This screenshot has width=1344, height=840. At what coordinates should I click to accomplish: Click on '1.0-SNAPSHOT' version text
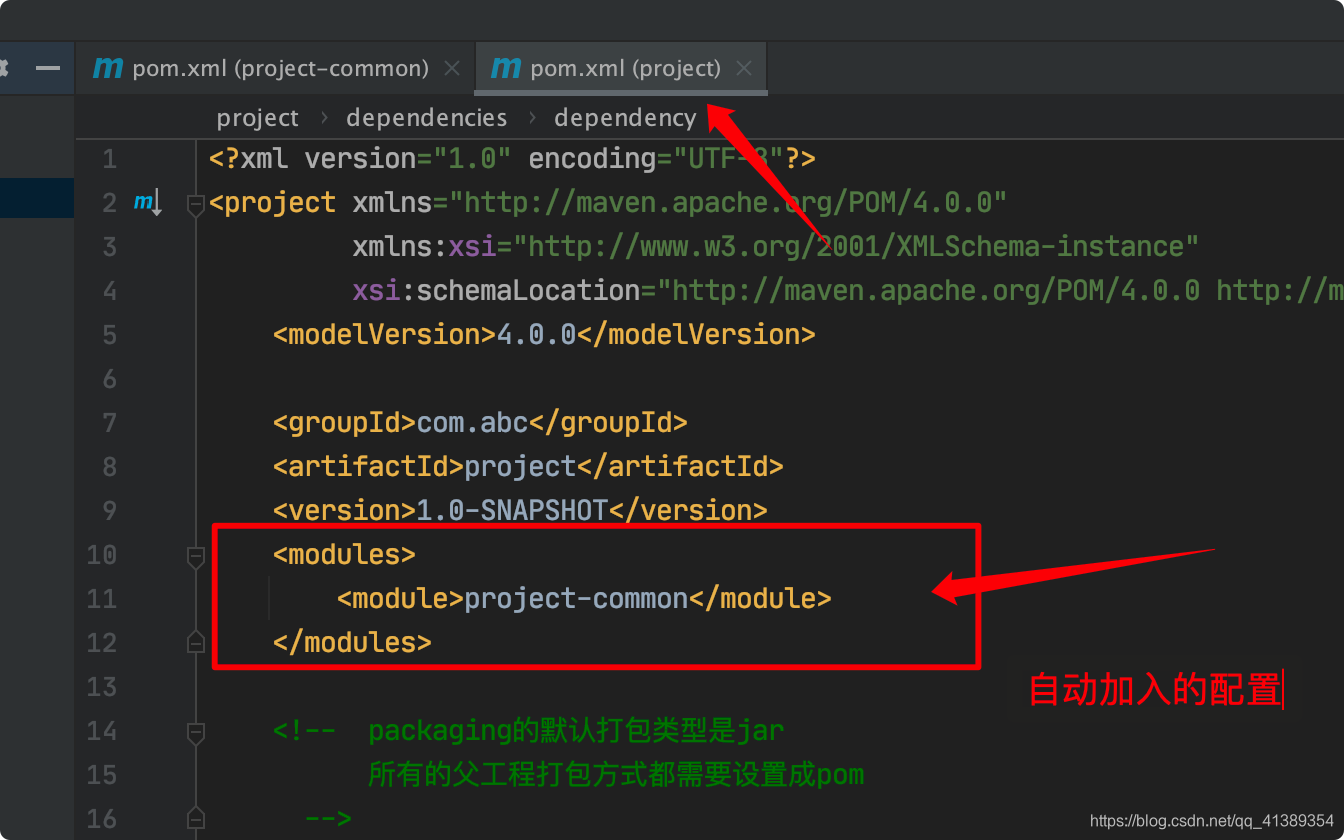click(512, 511)
